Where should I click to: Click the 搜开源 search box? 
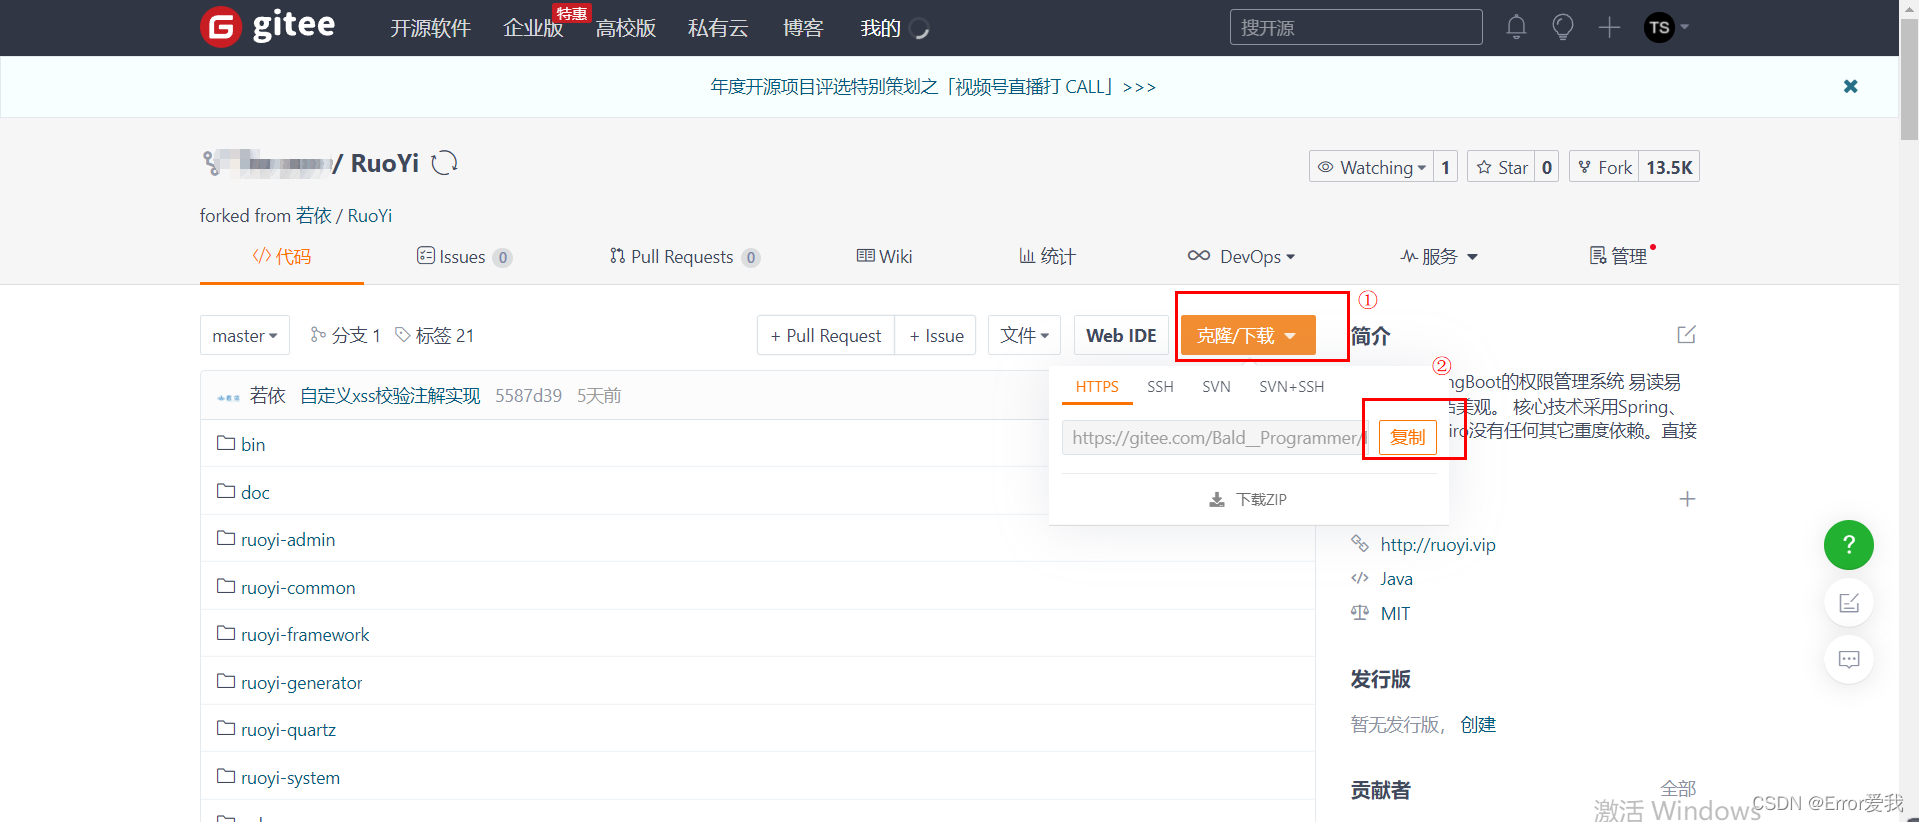click(1356, 27)
